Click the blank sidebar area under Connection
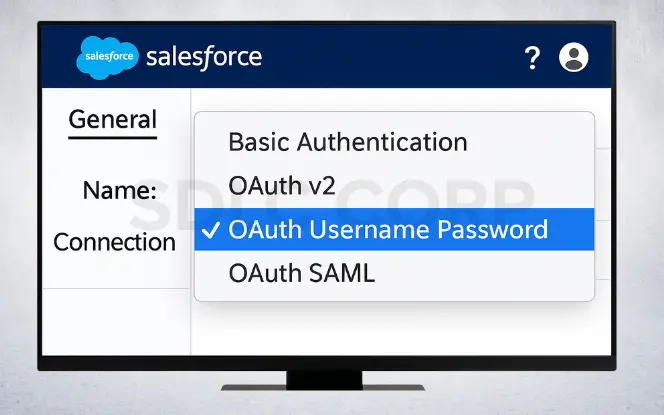664x415 pixels. 116,322
